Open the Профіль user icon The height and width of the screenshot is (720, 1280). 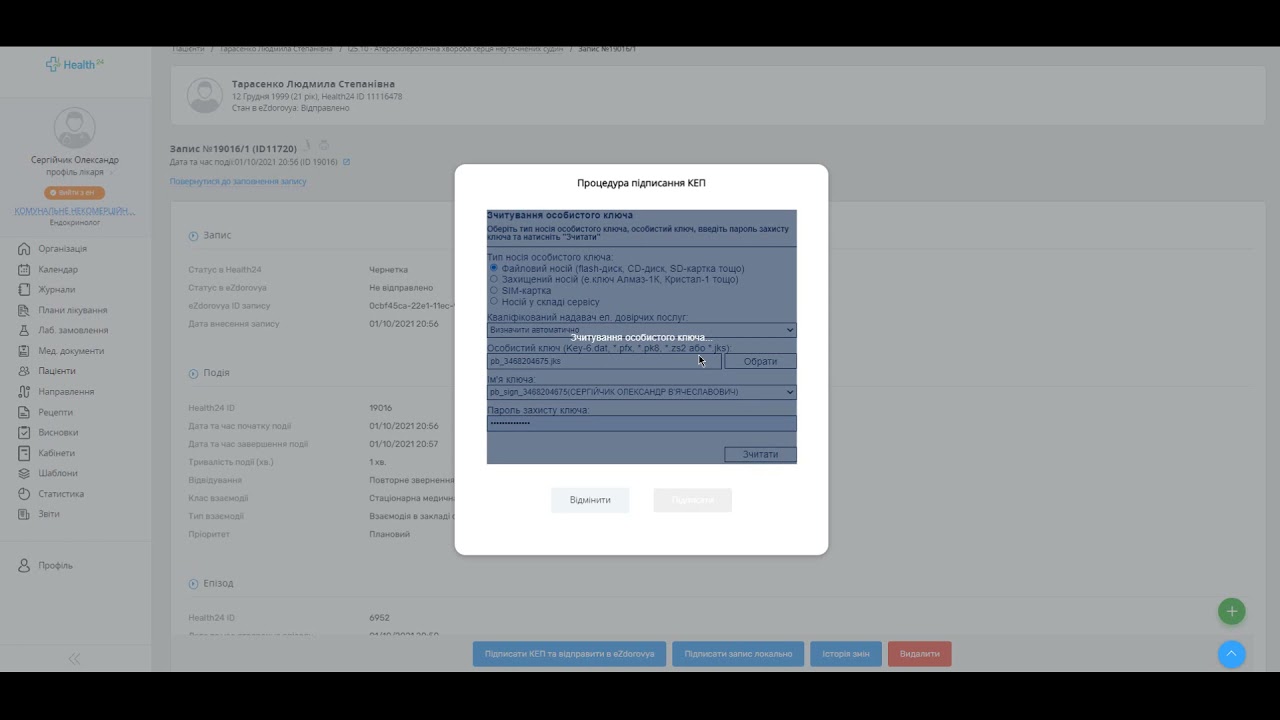24,566
